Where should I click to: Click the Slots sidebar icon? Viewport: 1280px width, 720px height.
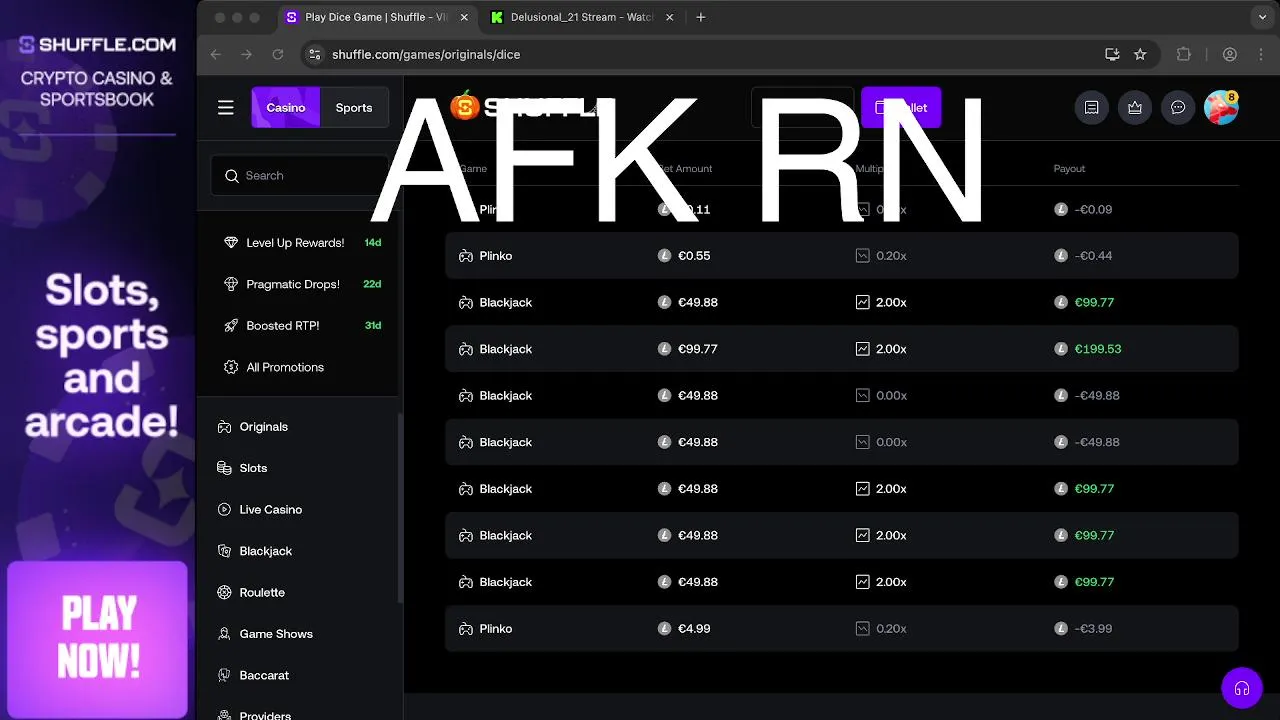[x=225, y=468]
